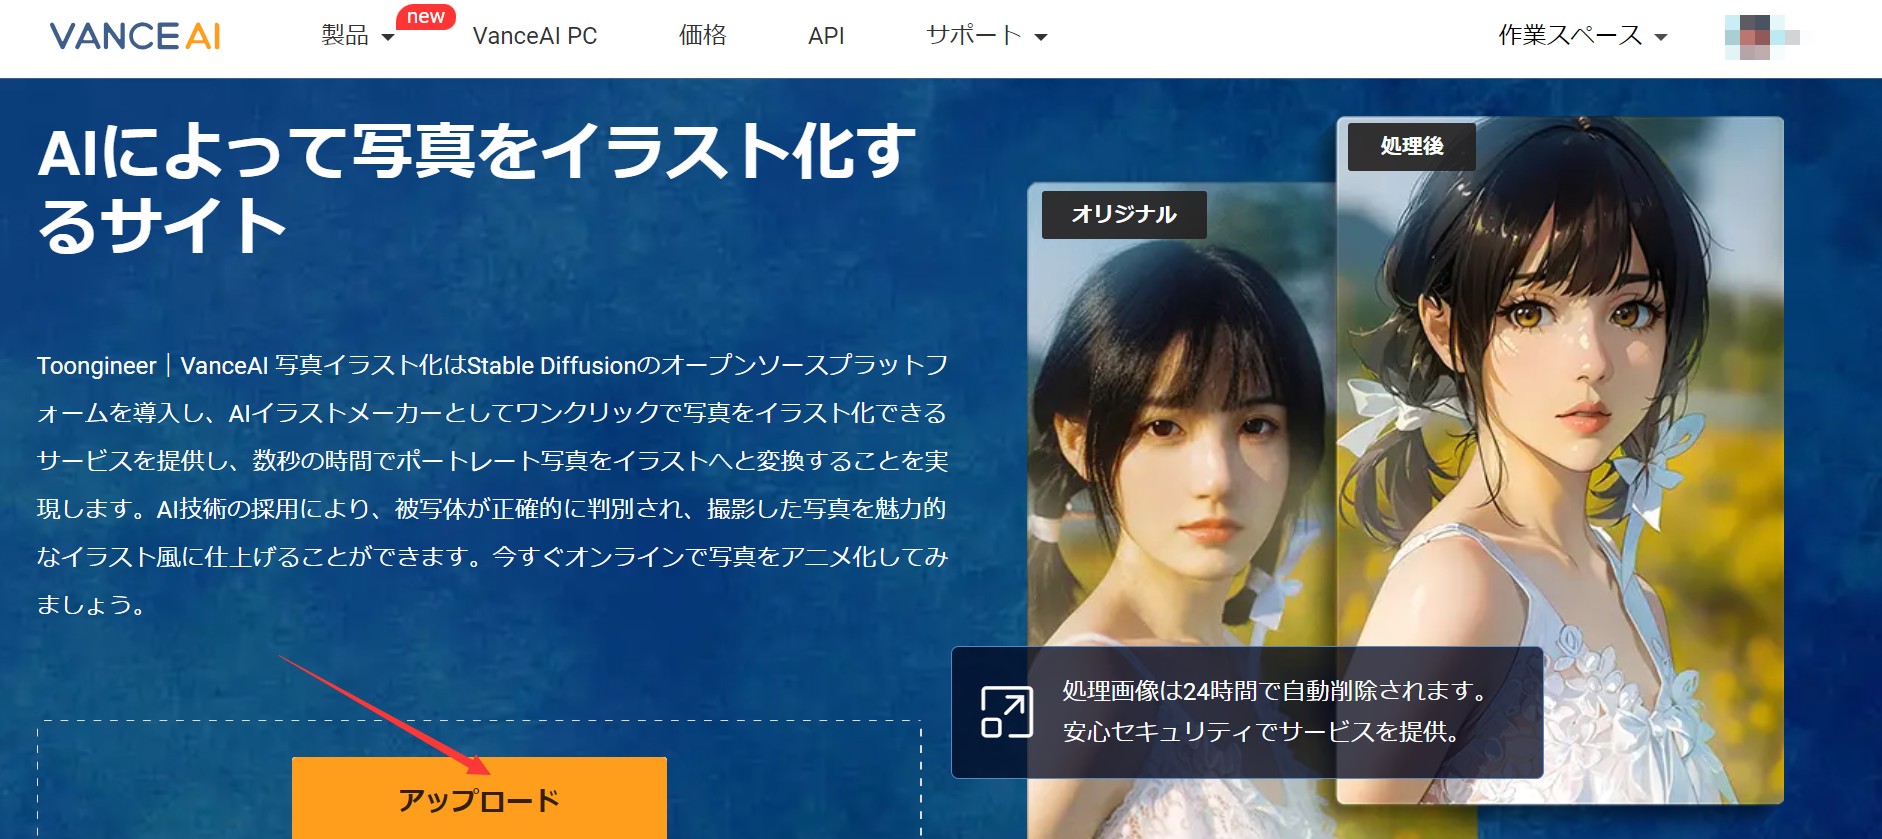Go to VanceAI PC page
The image size is (1882, 839).
(x=534, y=36)
